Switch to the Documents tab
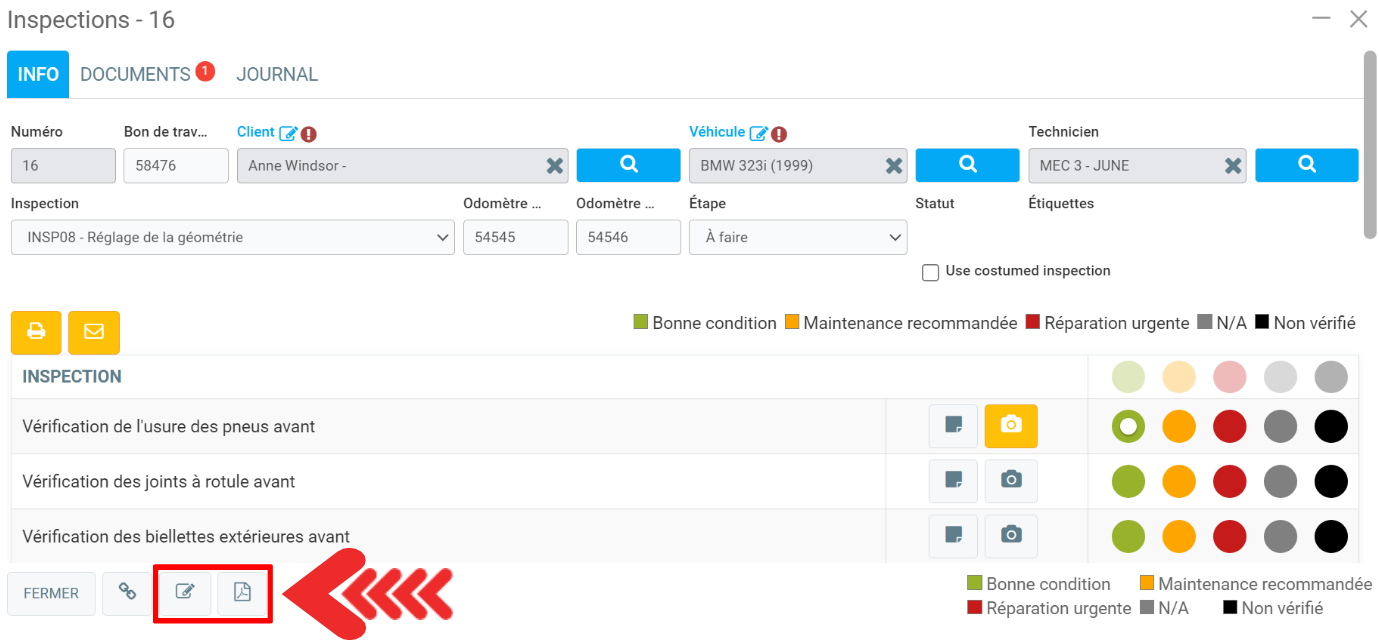 (135, 75)
